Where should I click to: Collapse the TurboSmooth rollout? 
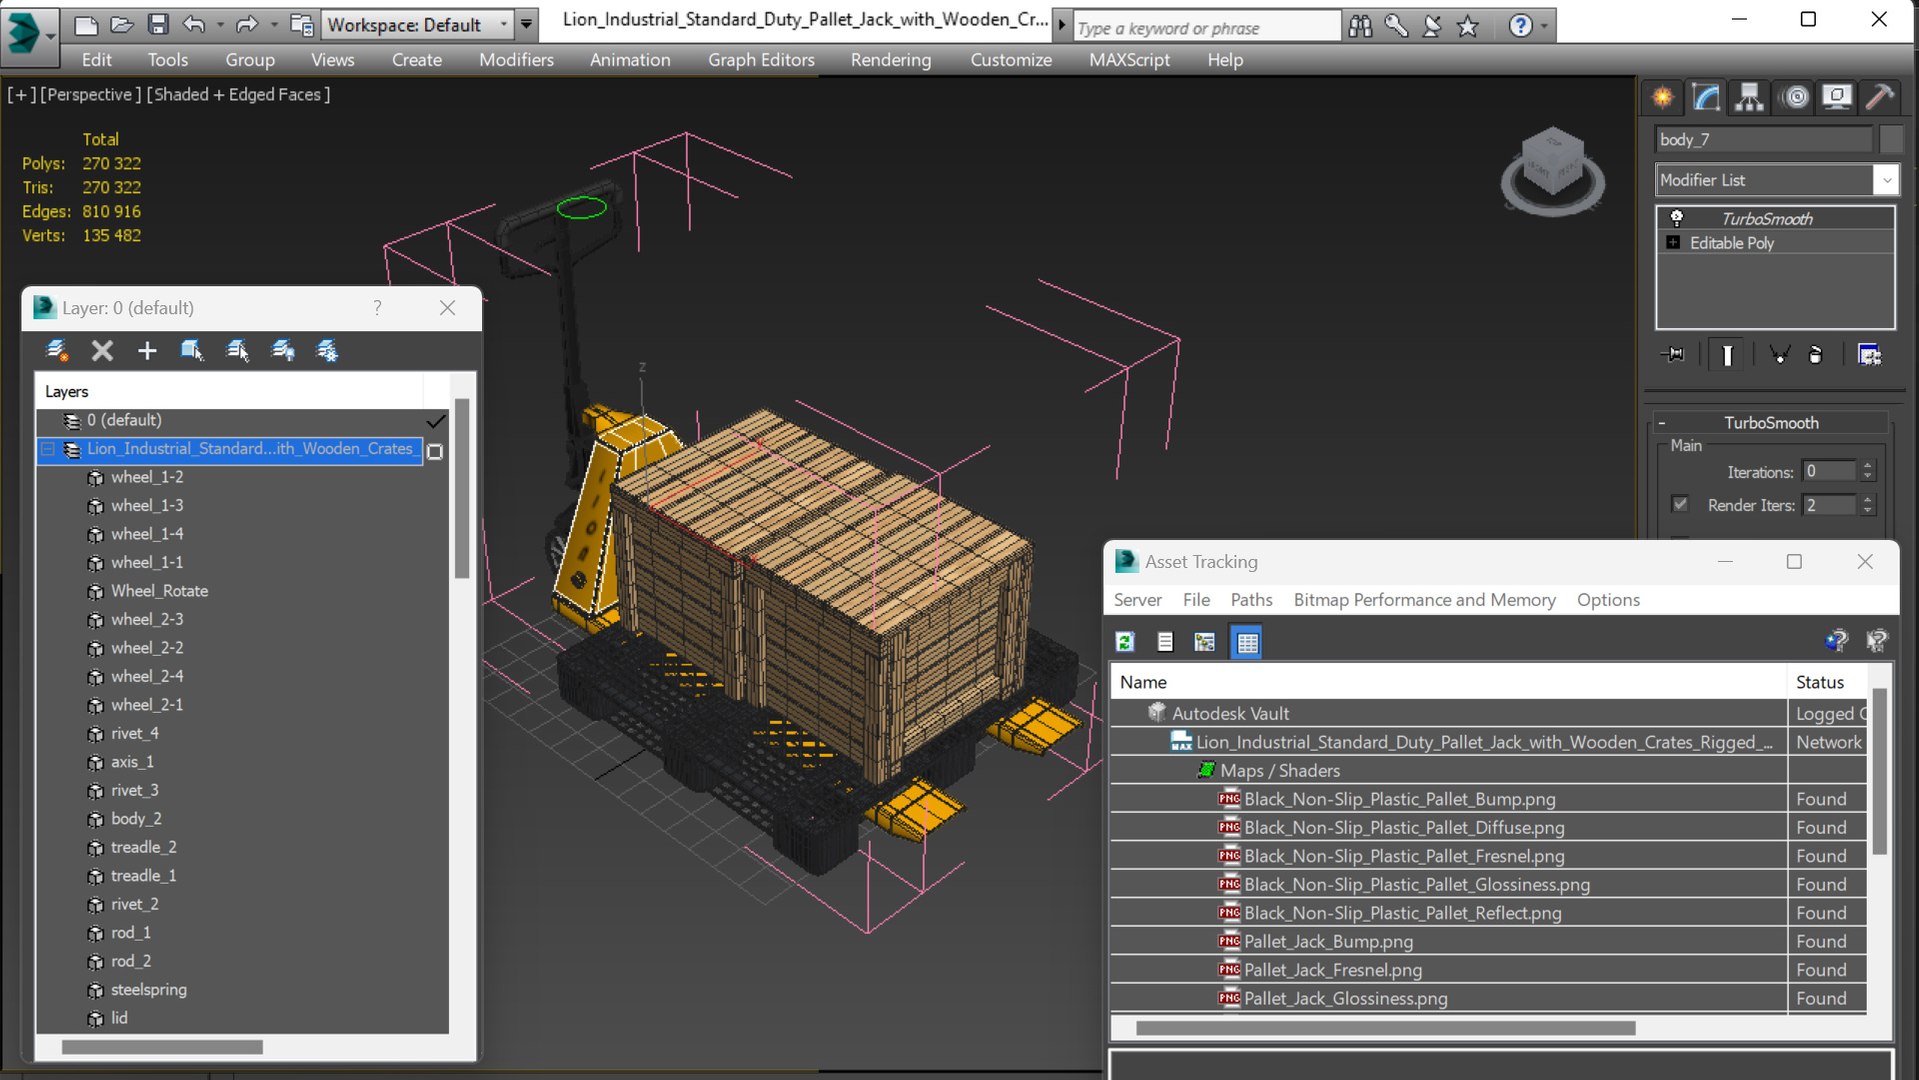click(x=1662, y=423)
